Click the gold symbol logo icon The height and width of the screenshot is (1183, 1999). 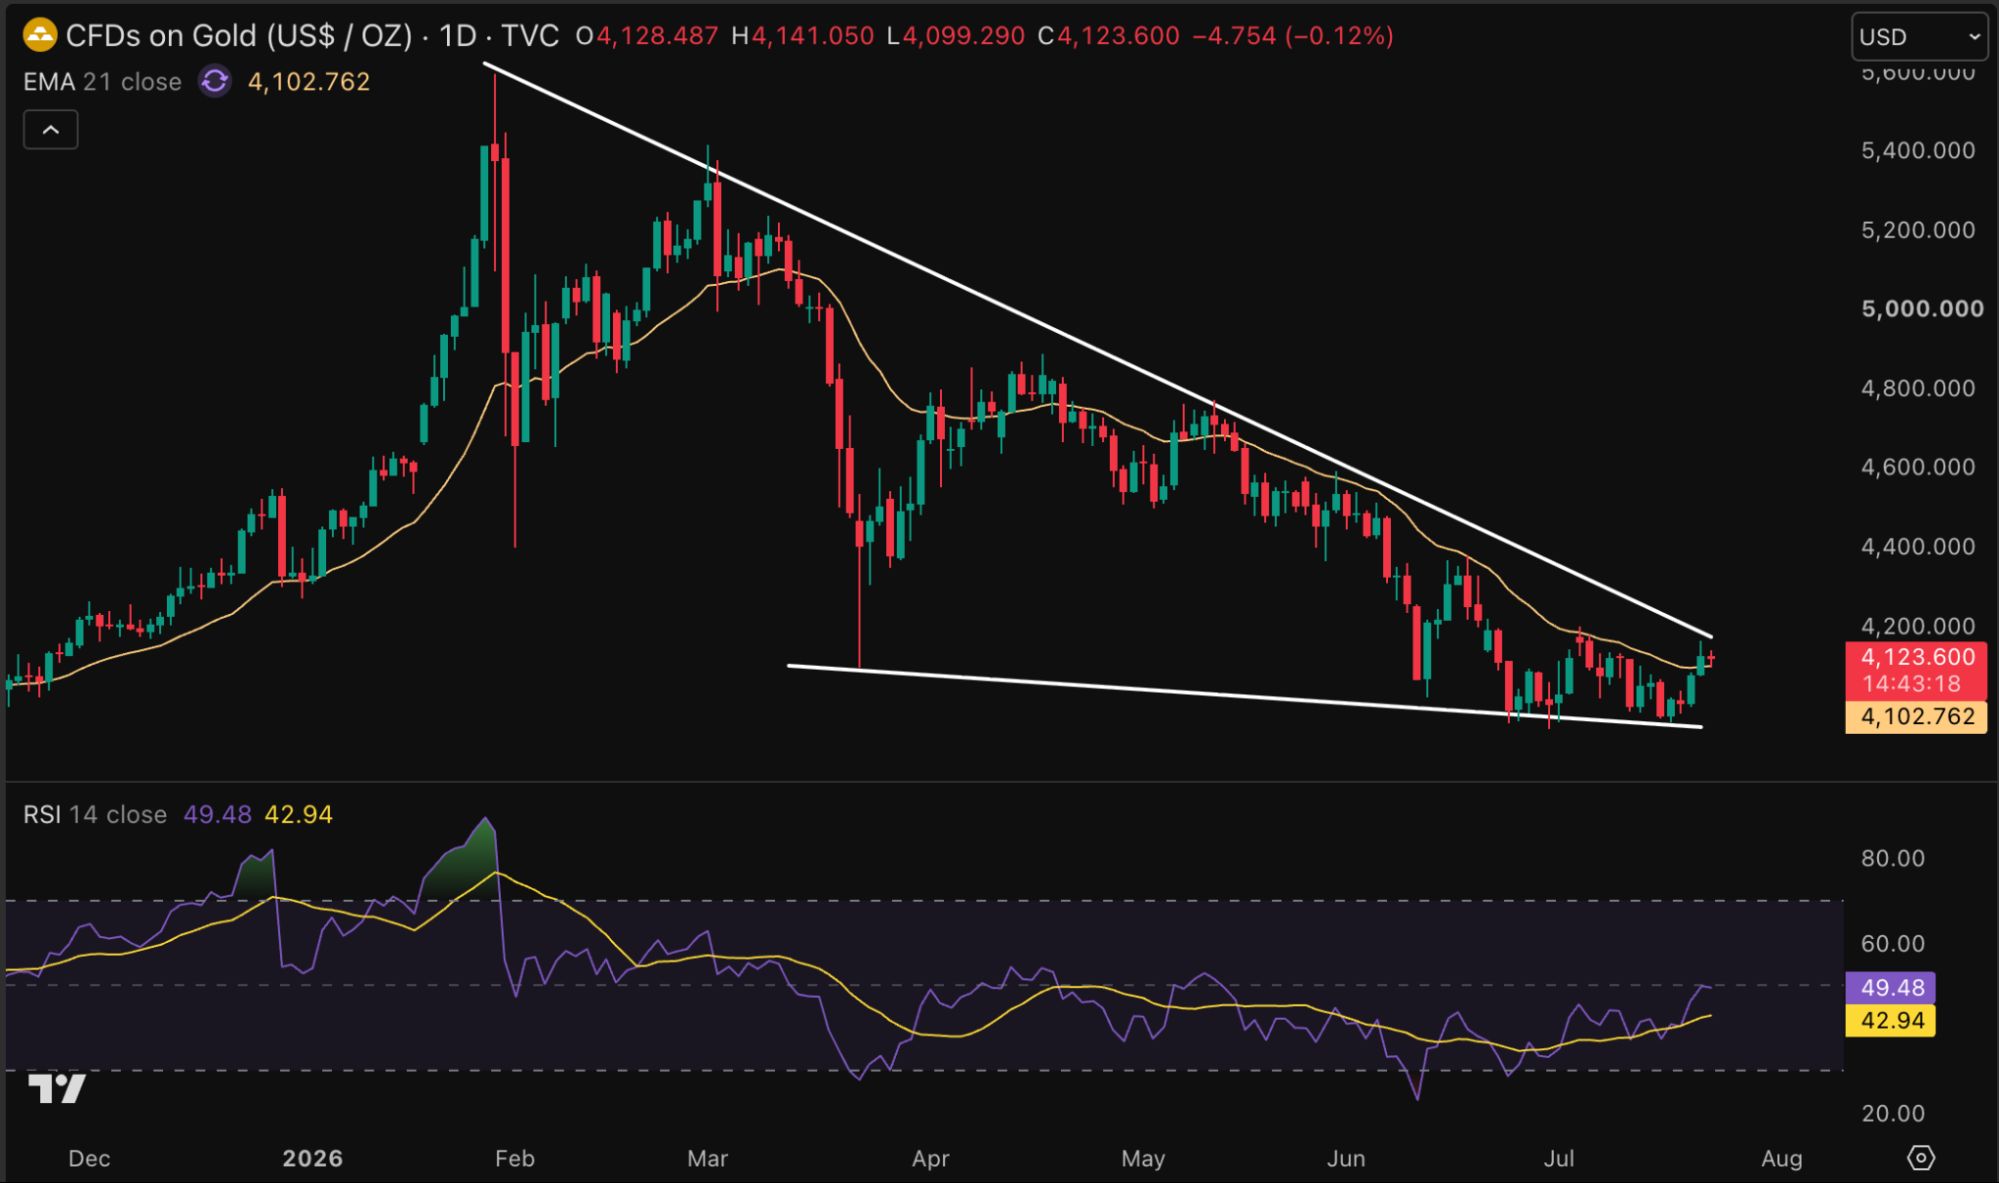[x=40, y=36]
